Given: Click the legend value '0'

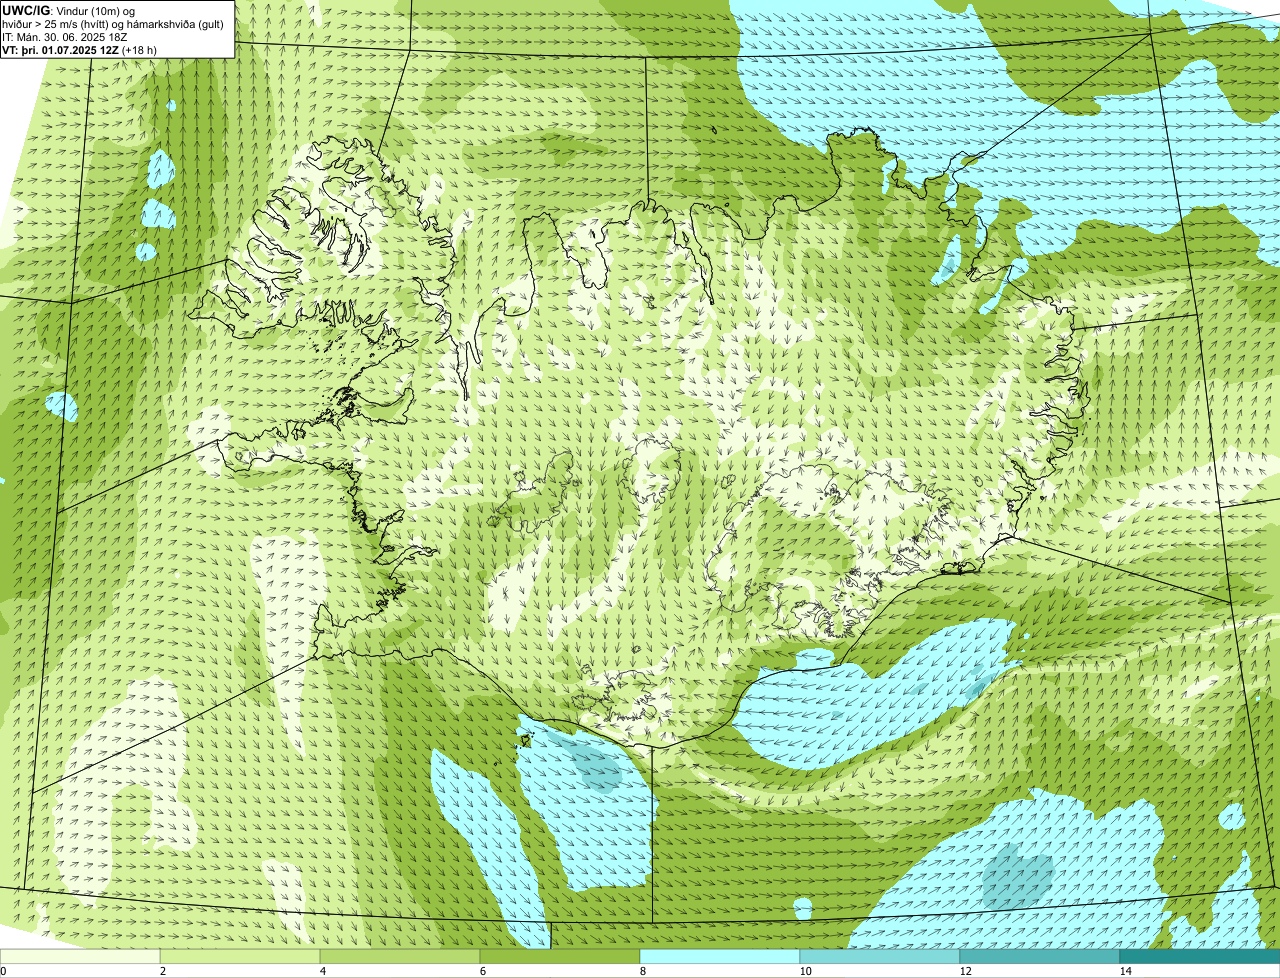Looking at the screenshot, I should [x=3, y=971].
